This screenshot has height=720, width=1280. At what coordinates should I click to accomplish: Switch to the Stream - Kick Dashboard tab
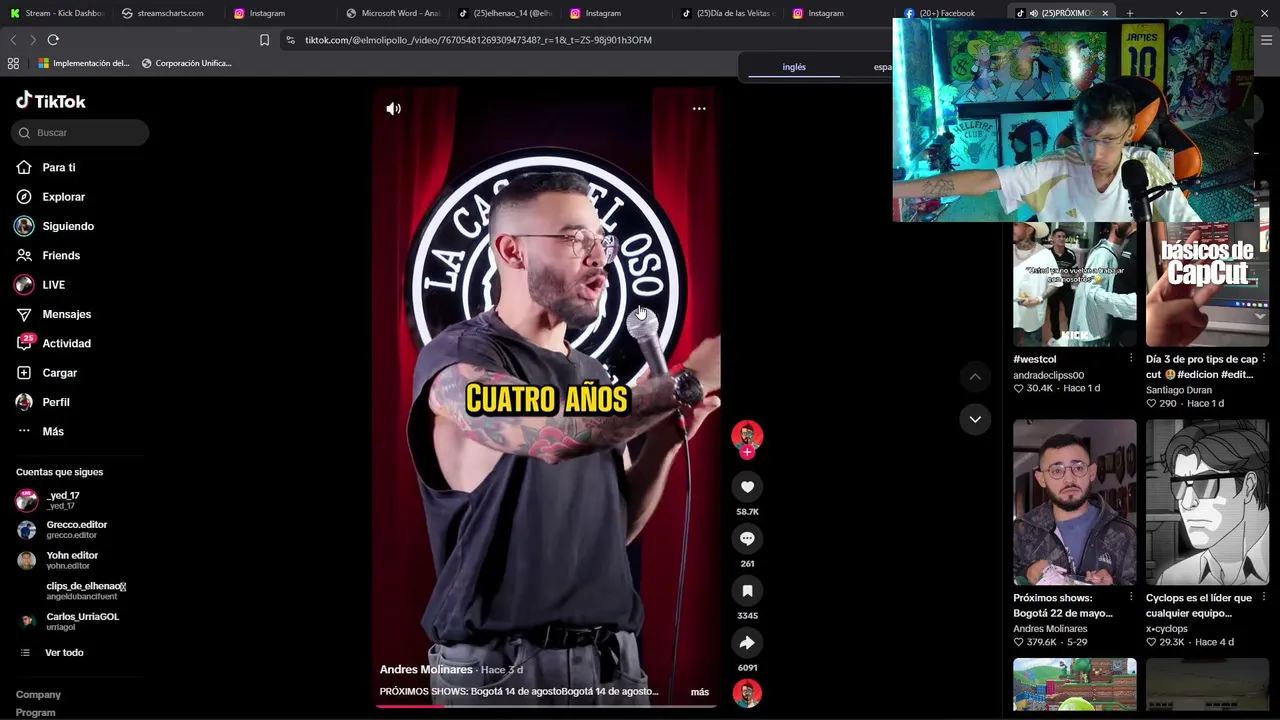(56, 13)
